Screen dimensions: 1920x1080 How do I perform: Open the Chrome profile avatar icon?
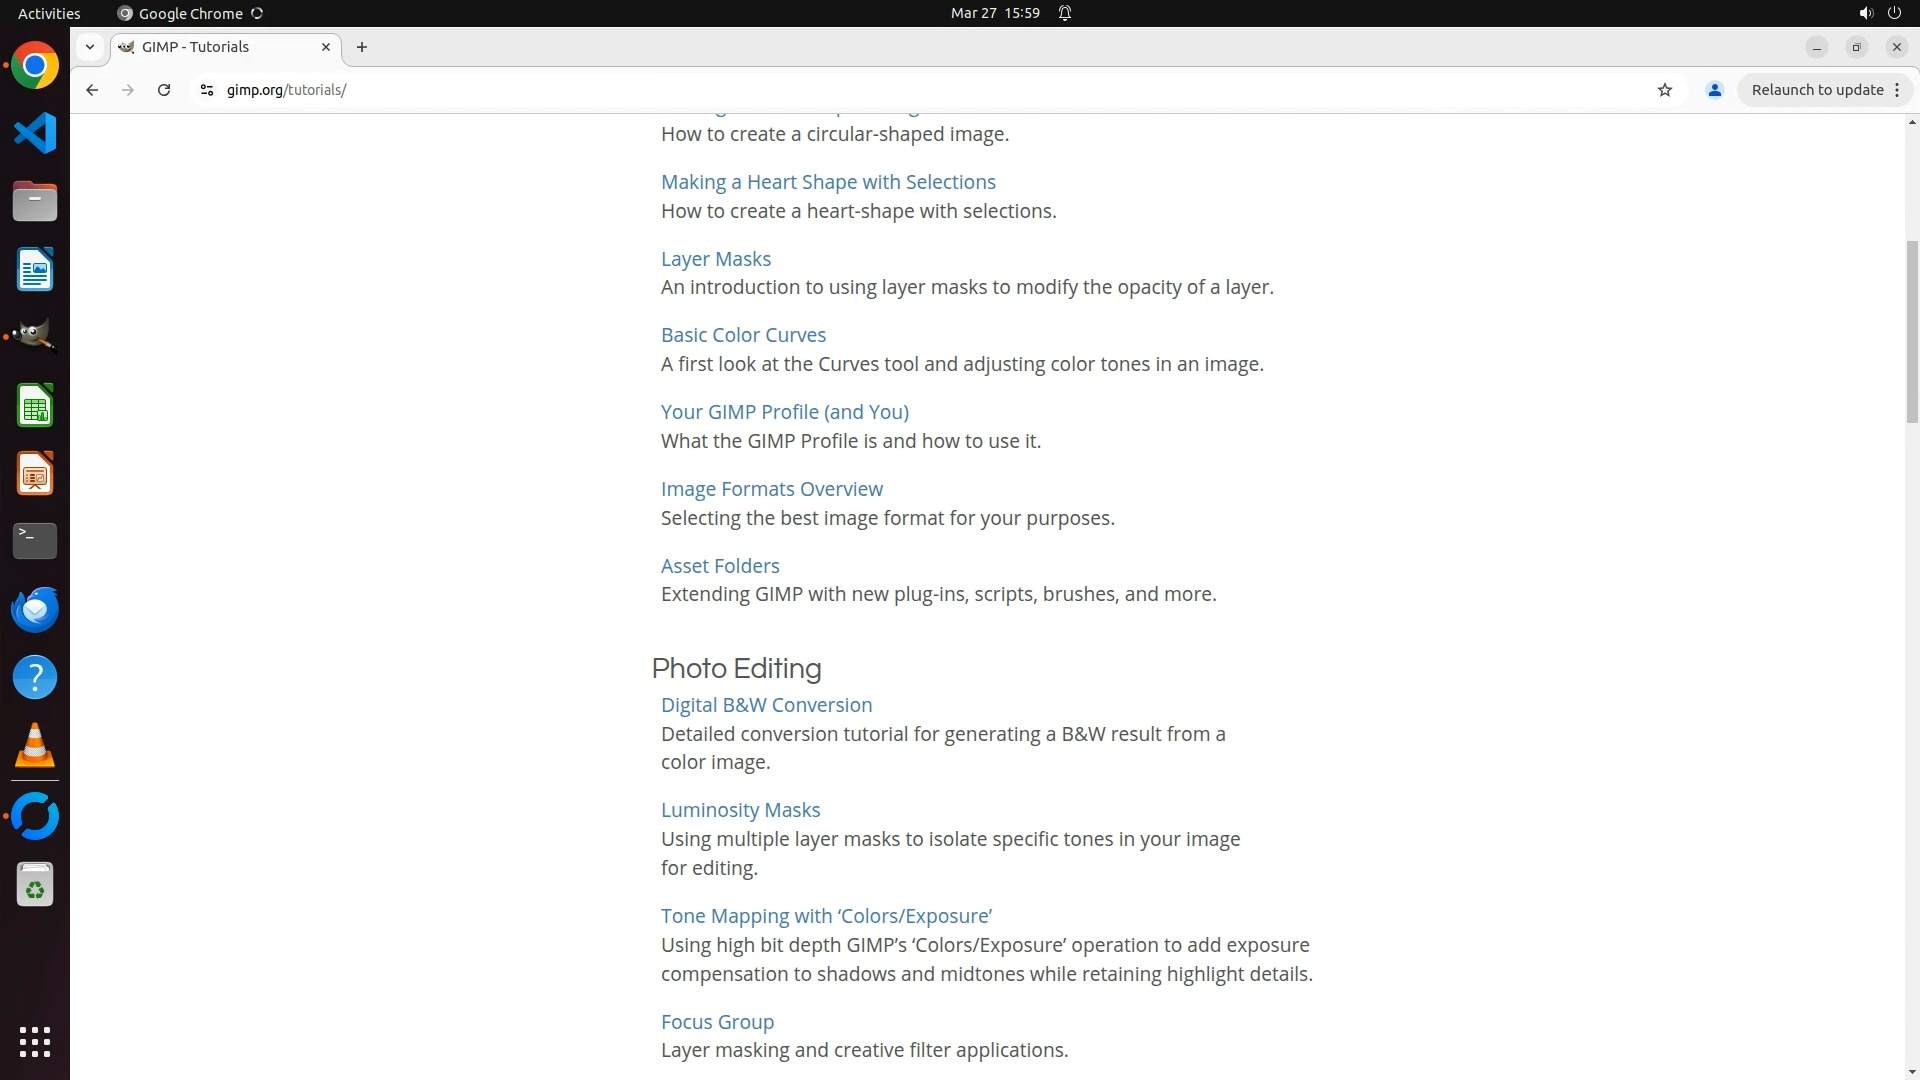1715,90
